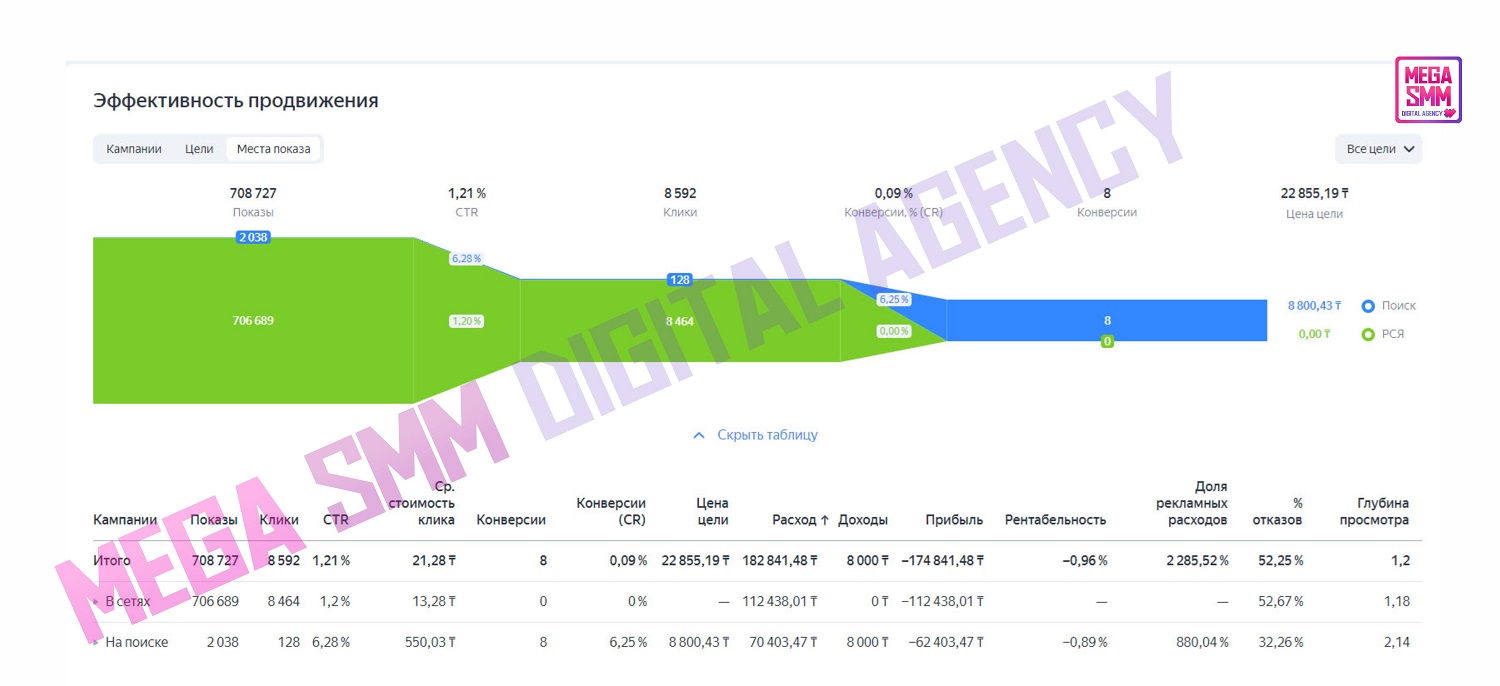Viewport: 1500px width, 686px height.
Task: Sort by the Показы column header
Action: pos(214,520)
